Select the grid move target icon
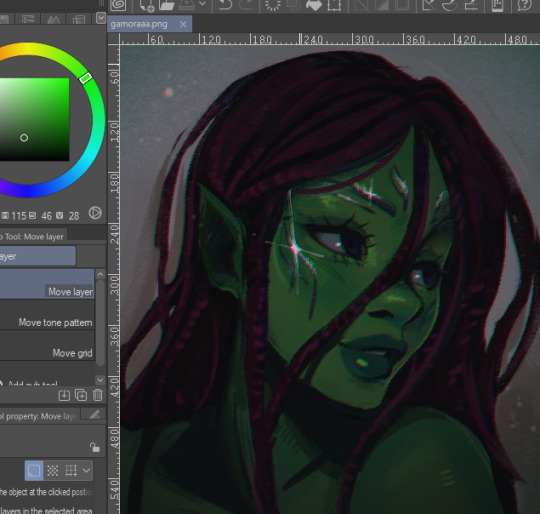 (71, 471)
